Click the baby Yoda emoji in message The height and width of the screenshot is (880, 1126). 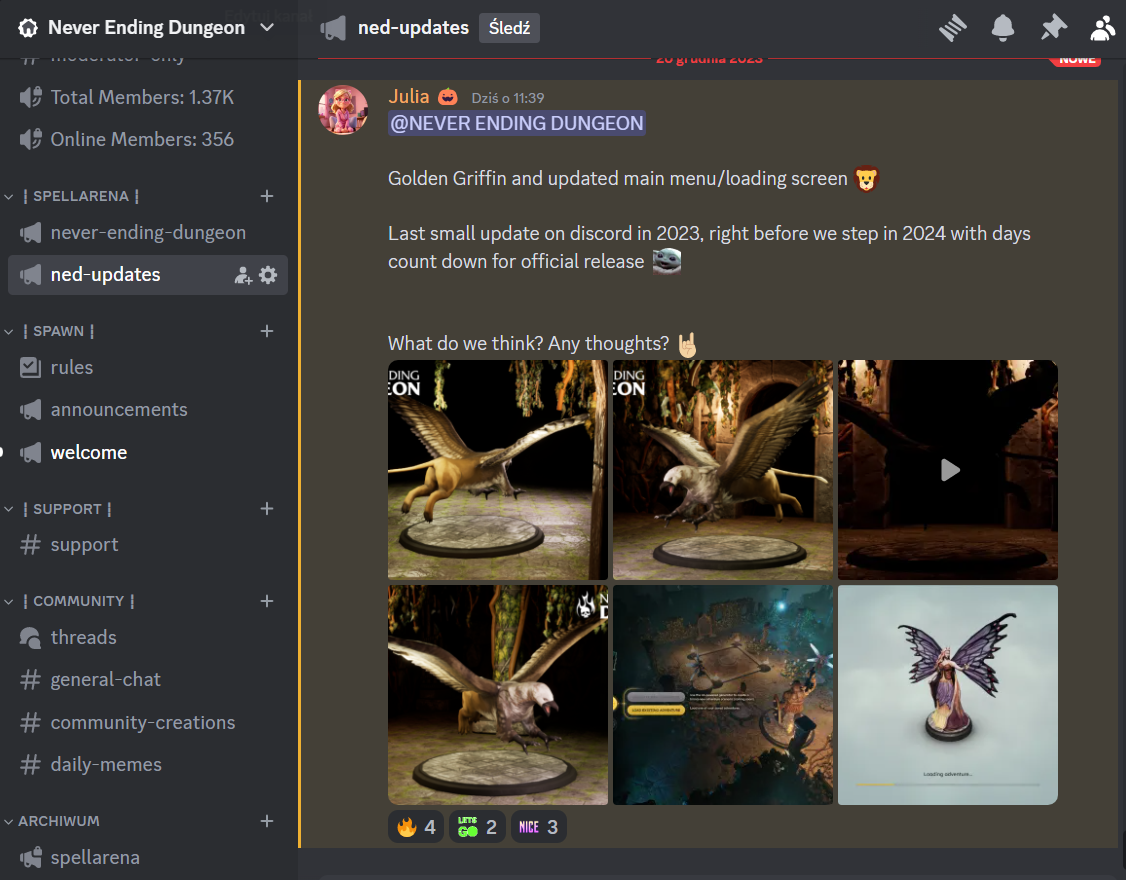666,261
